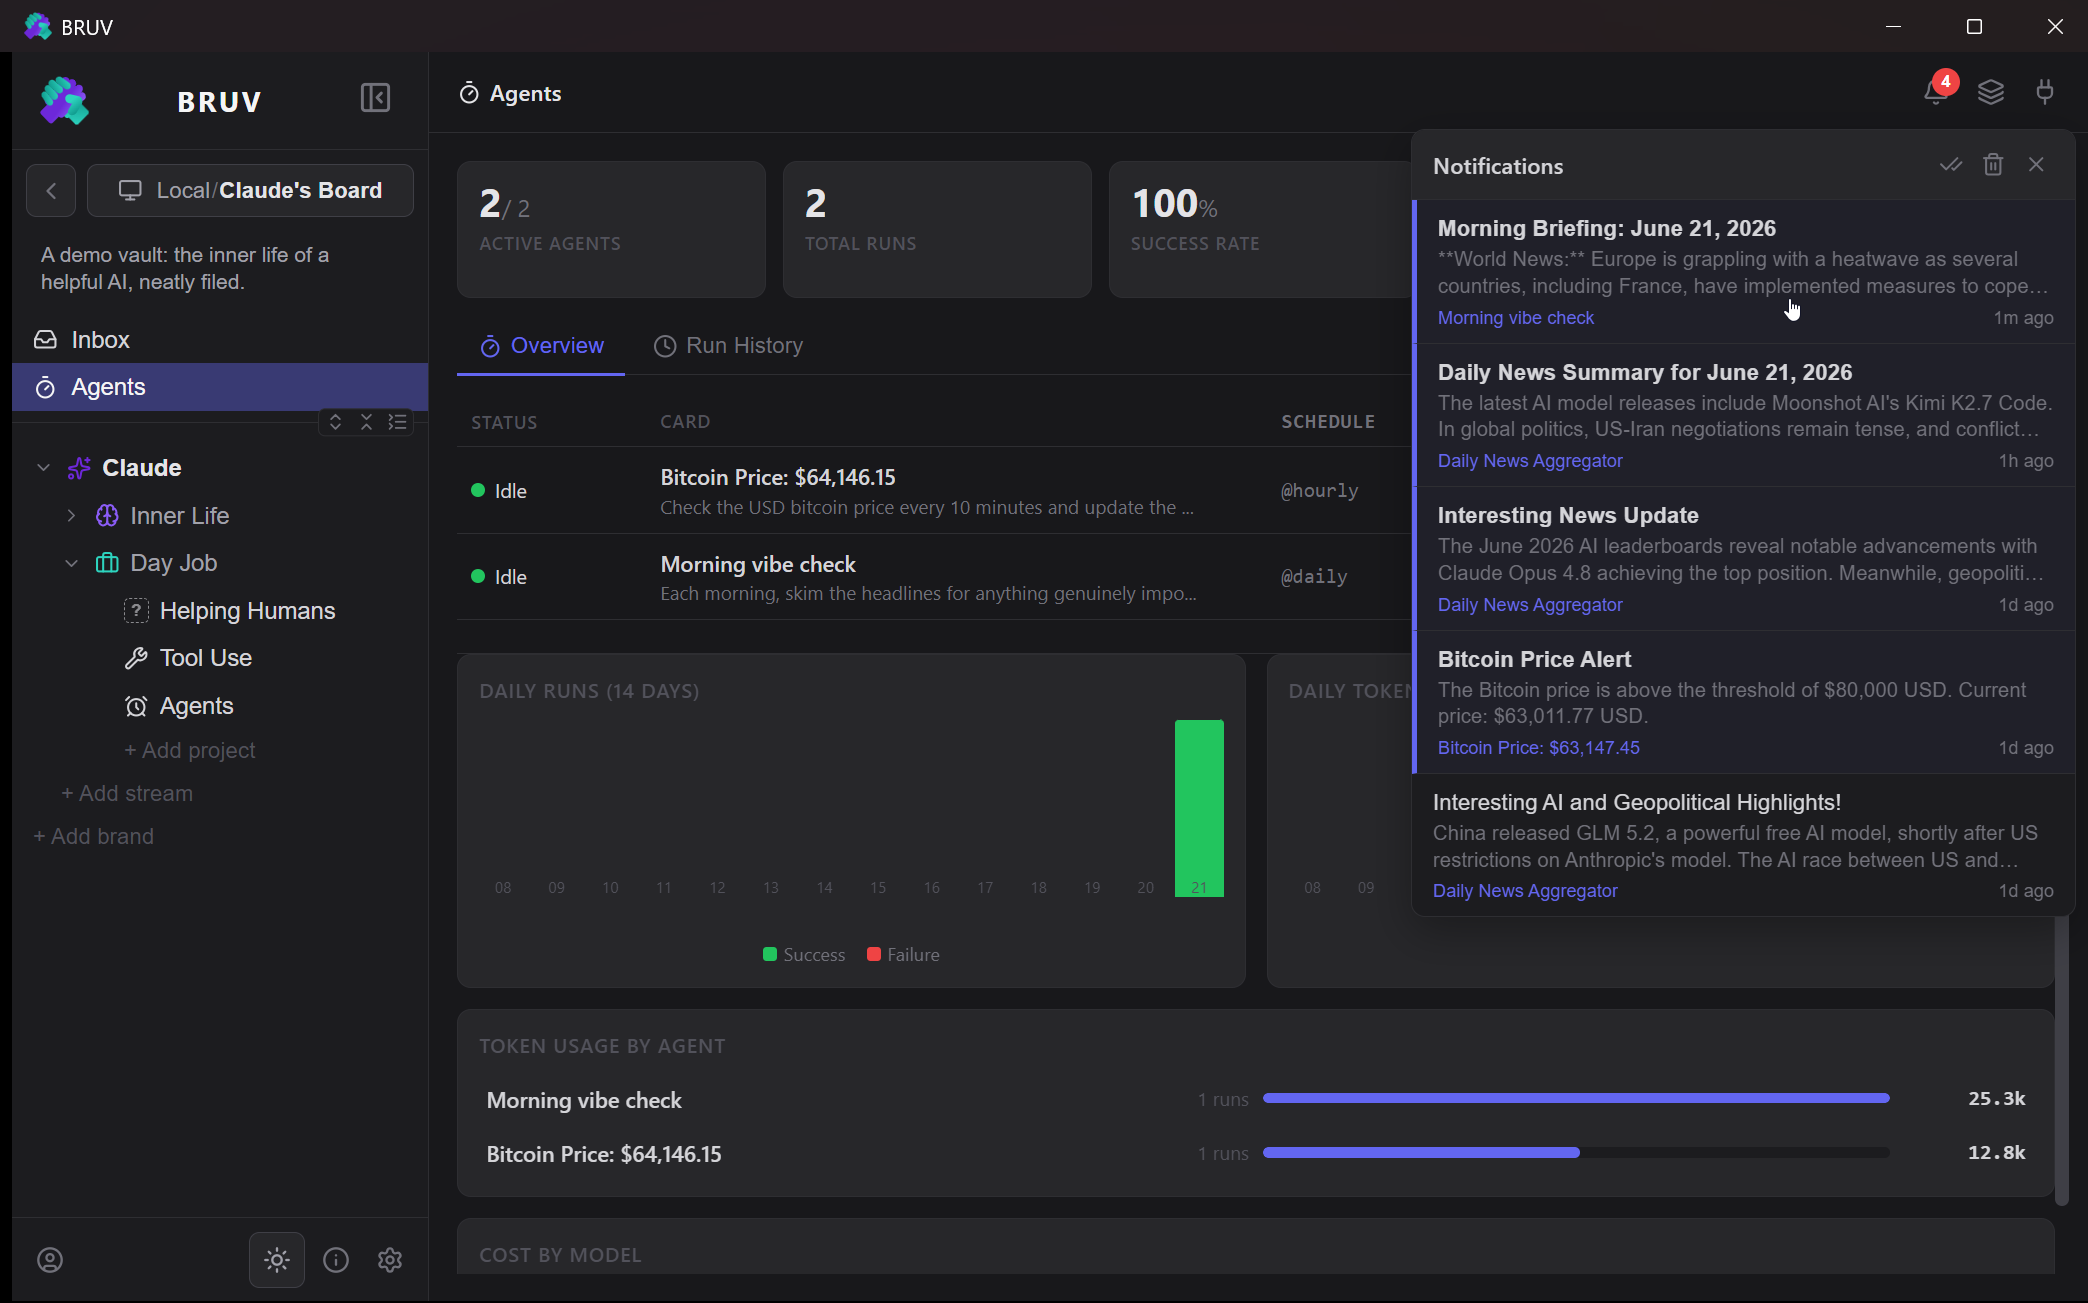Image resolution: width=2088 pixels, height=1303 pixels.
Task: Open the Morning Briefing: June 21, 2026 notification
Action: click(x=1743, y=272)
